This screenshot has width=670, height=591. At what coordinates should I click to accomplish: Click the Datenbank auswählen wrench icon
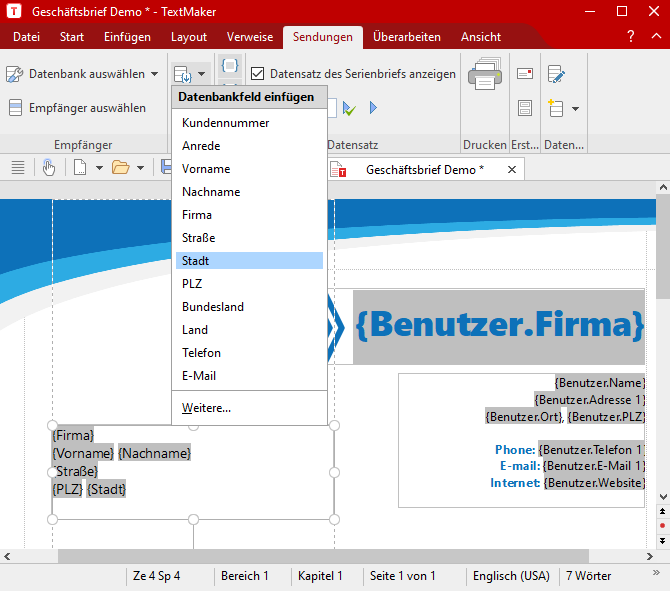coord(15,74)
